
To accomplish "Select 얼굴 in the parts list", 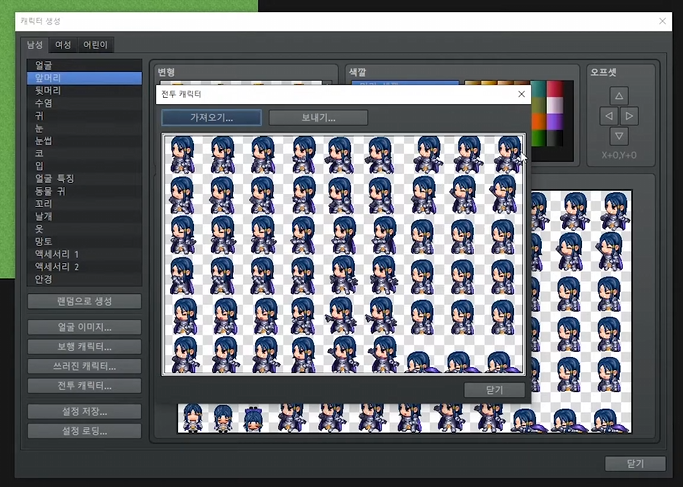I will 85,65.
